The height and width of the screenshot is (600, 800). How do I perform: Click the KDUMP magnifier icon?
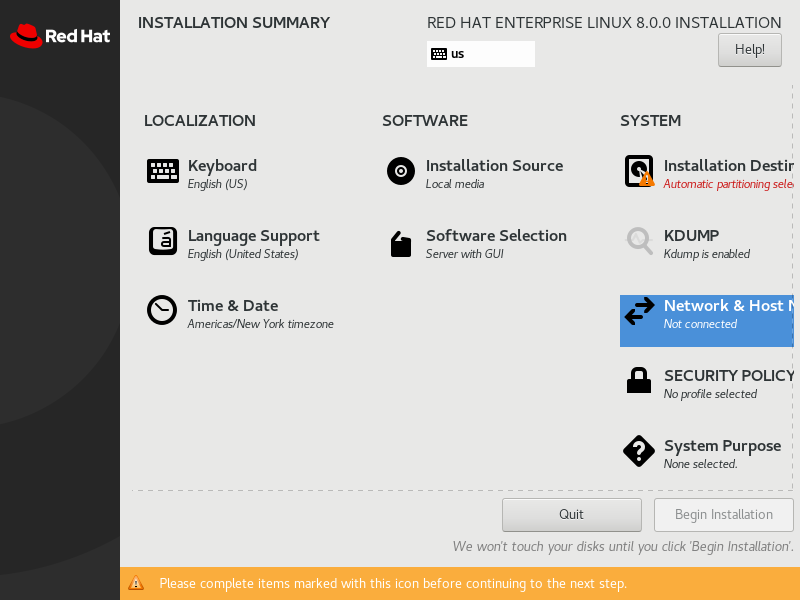639,241
